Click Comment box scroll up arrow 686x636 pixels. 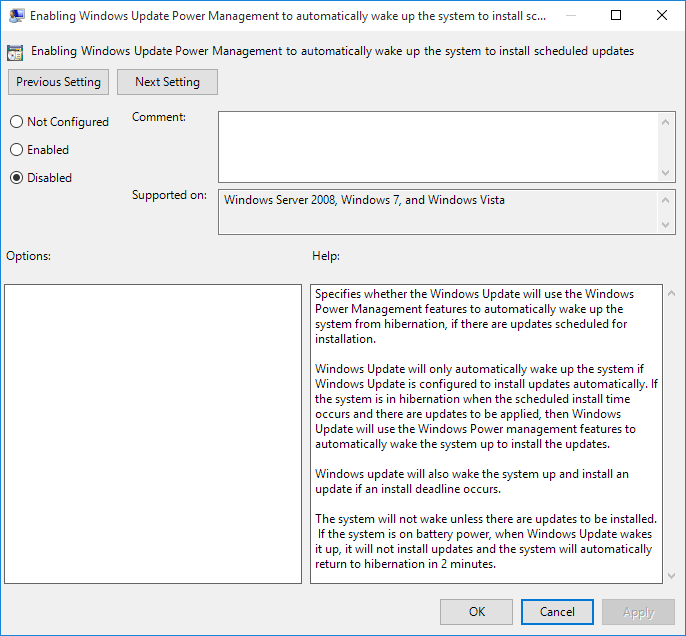(665, 122)
